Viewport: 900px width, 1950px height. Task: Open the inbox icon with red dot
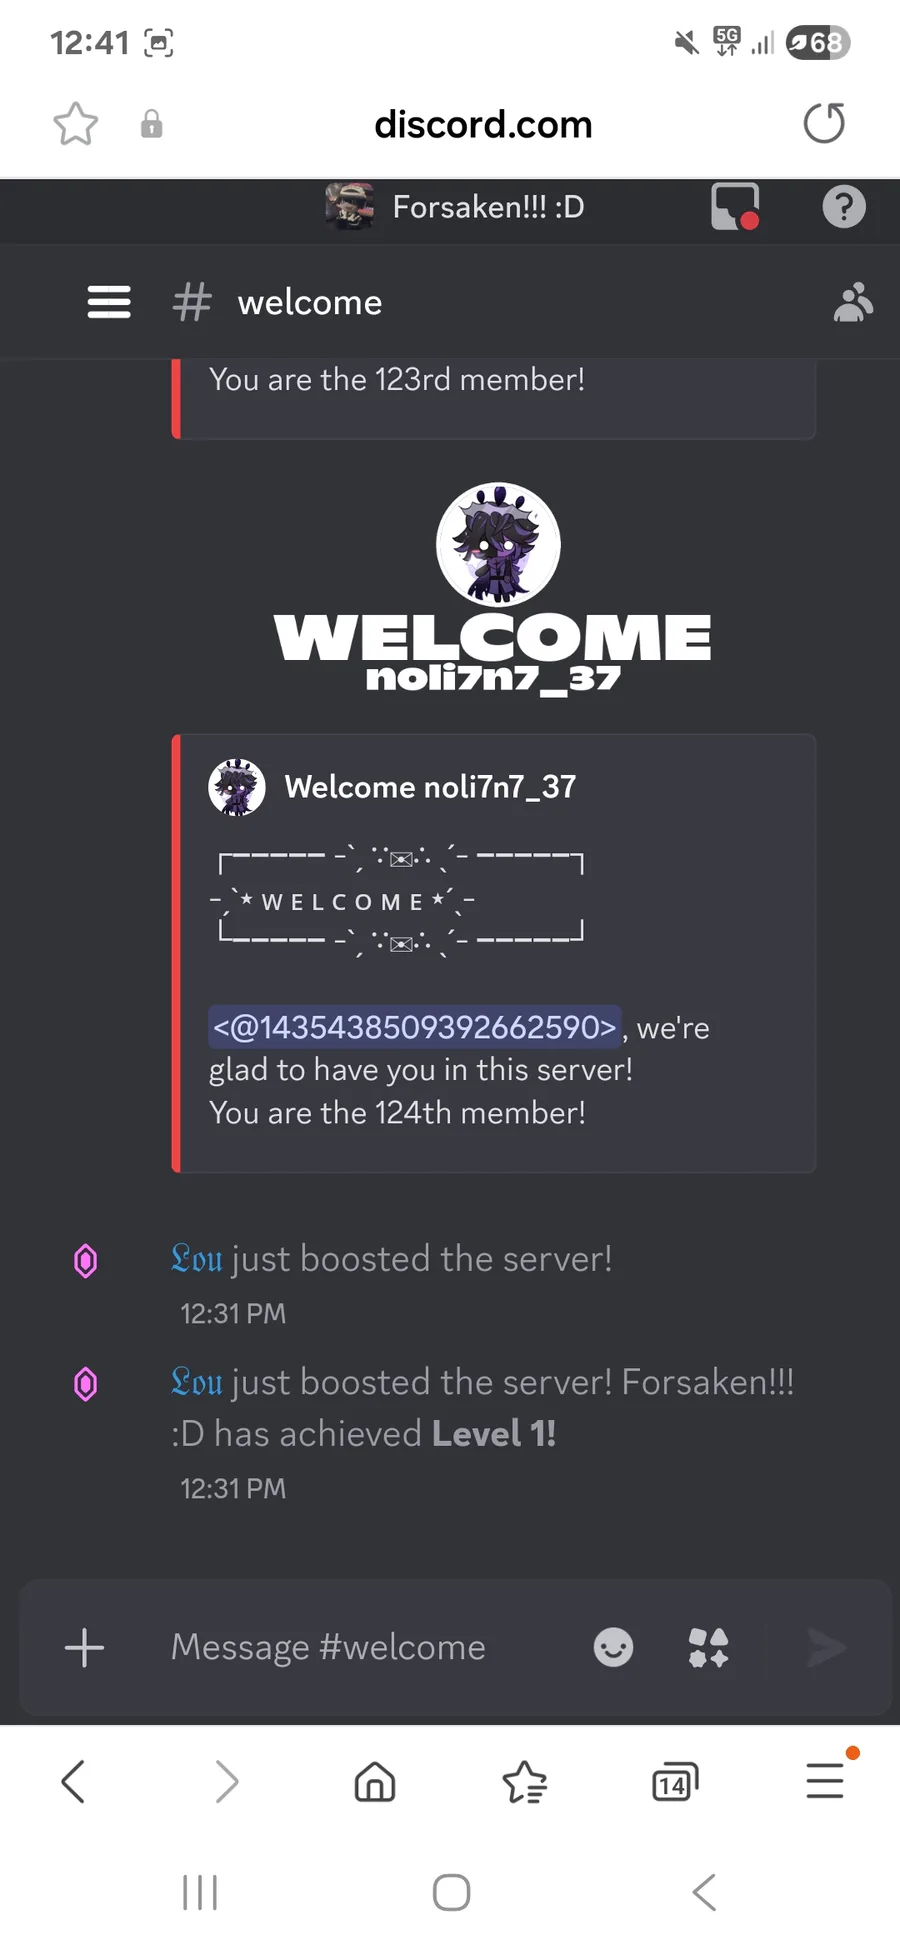coord(735,207)
